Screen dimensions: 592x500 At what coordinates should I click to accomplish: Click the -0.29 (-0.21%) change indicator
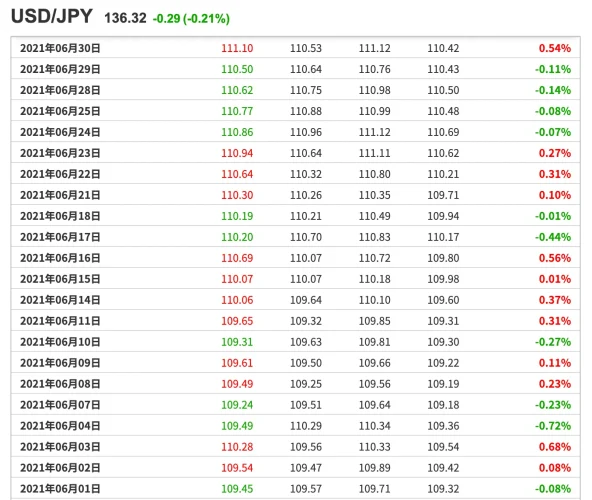(191, 19)
